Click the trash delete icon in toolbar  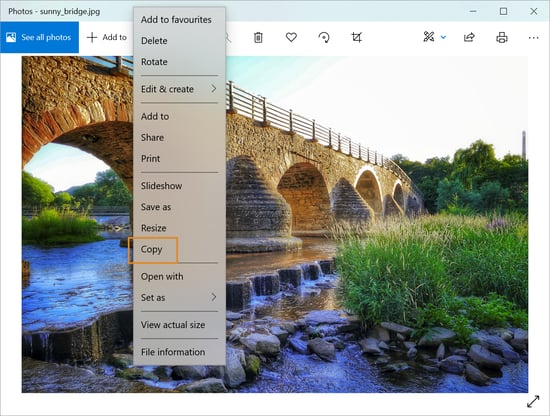pos(258,37)
